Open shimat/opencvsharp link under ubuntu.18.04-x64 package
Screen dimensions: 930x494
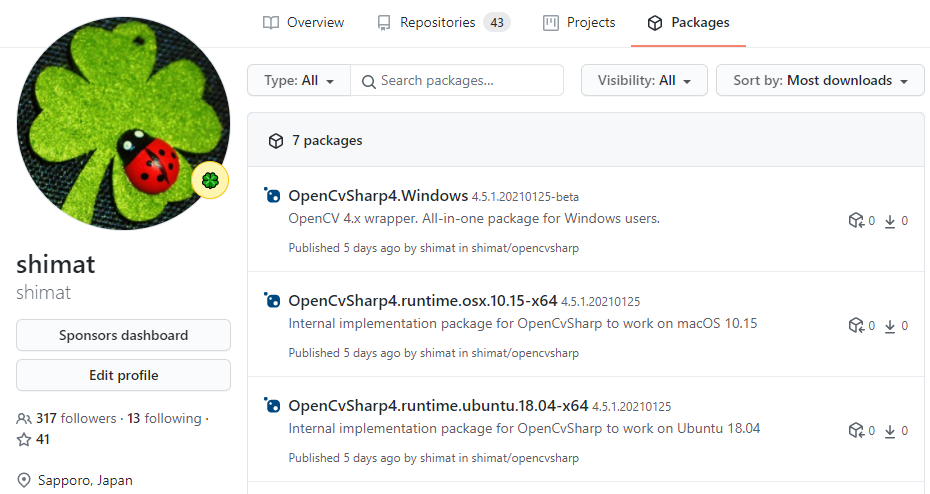point(525,458)
